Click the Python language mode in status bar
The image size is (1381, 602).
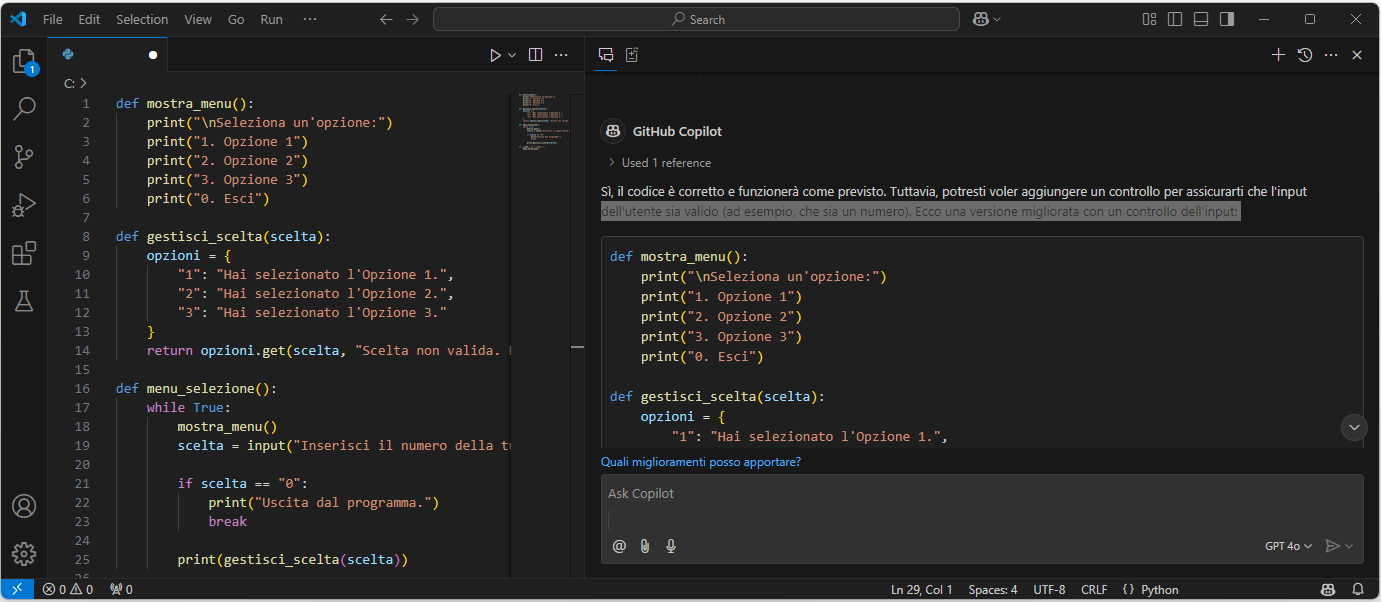pyautogui.click(x=1159, y=590)
